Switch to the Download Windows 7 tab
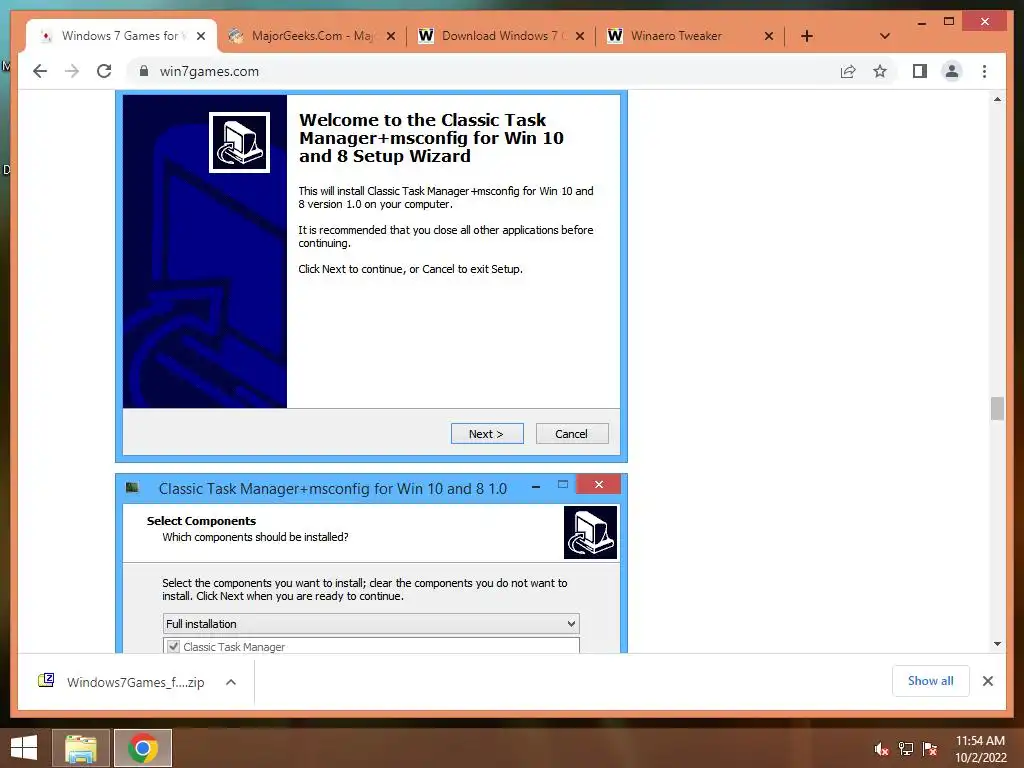 point(502,36)
